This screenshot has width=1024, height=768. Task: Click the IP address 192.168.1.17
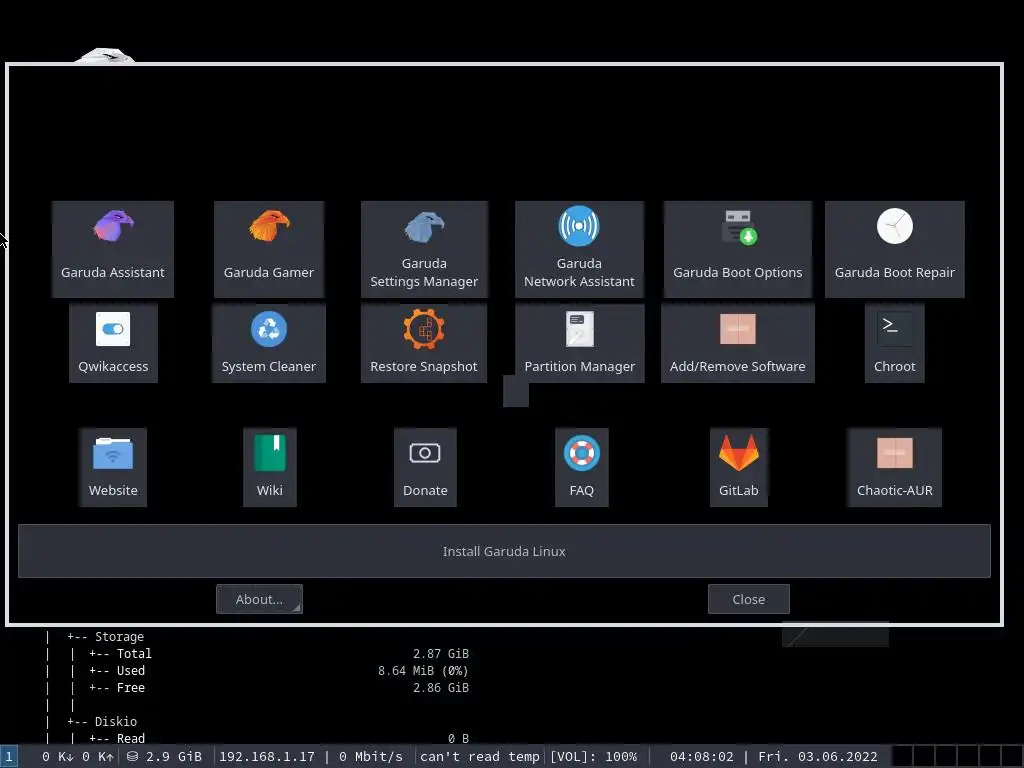tap(266, 756)
